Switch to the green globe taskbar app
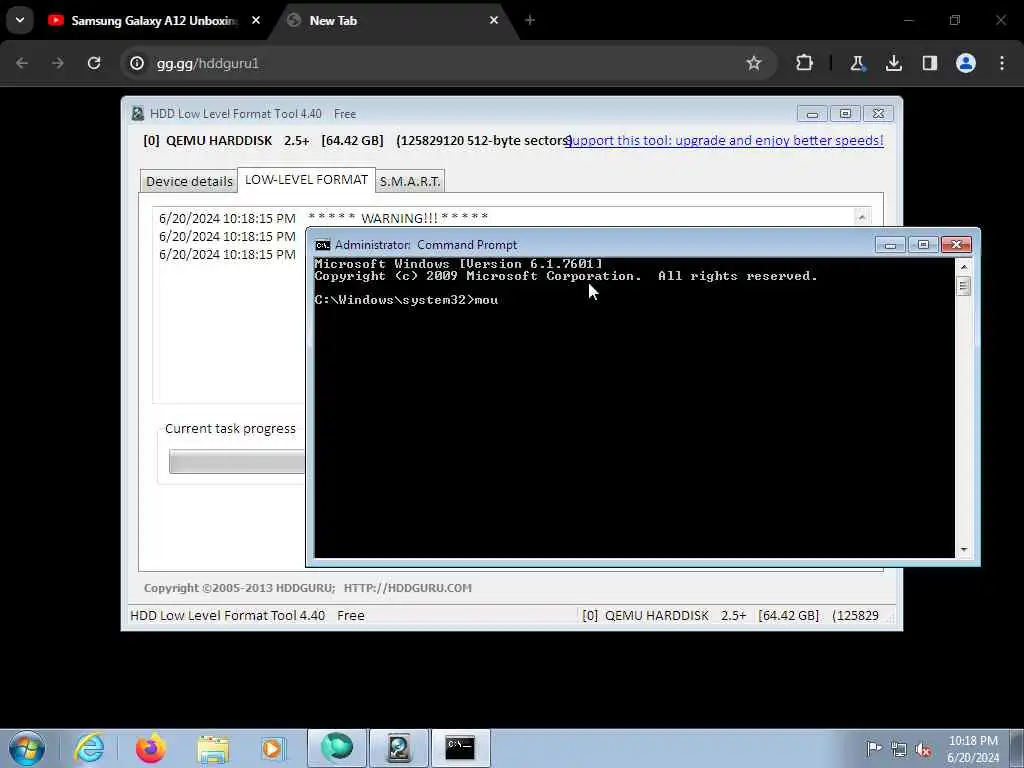The image size is (1024, 768). click(337, 748)
